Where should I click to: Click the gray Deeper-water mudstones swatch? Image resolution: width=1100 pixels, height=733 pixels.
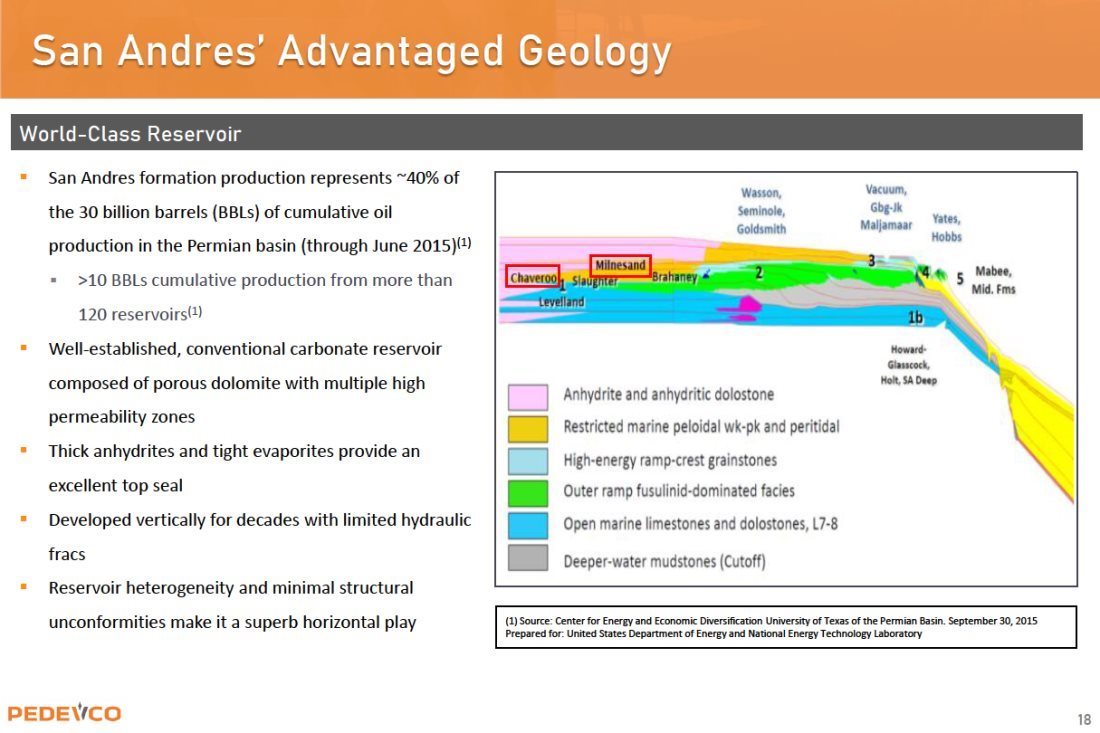528,558
